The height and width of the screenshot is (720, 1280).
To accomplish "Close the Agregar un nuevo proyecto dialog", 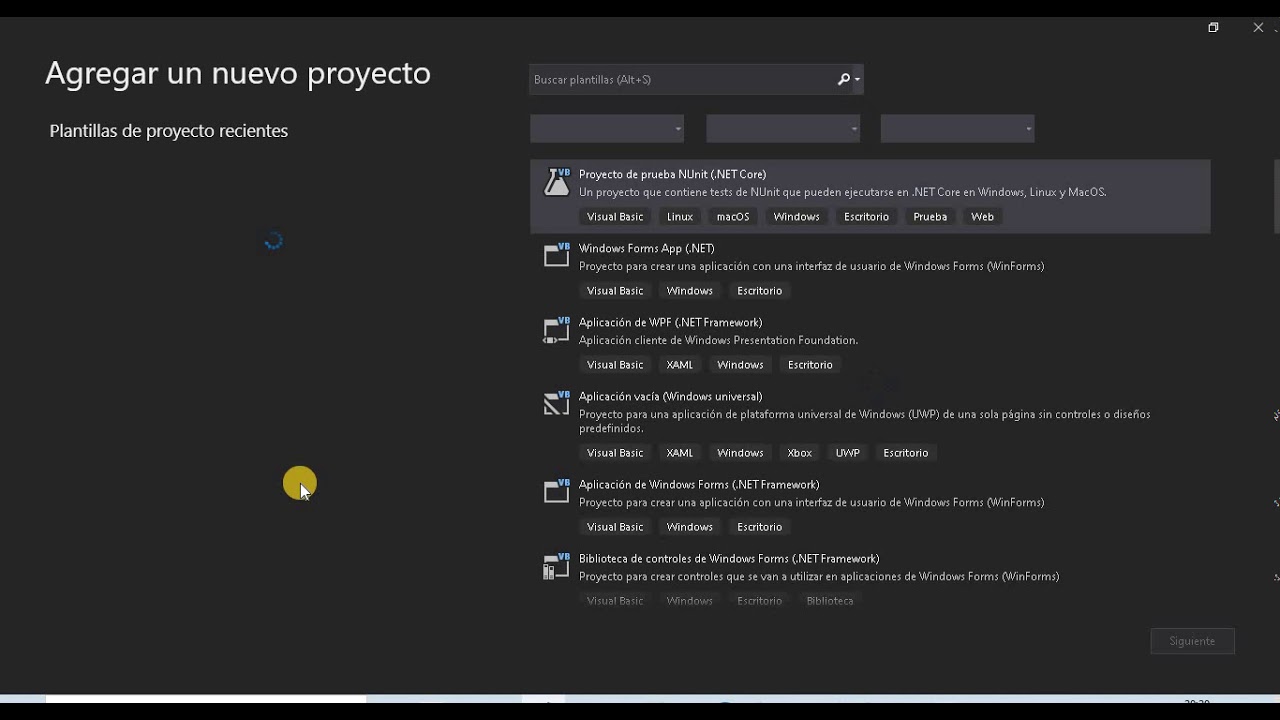I will [x=1258, y=28].
